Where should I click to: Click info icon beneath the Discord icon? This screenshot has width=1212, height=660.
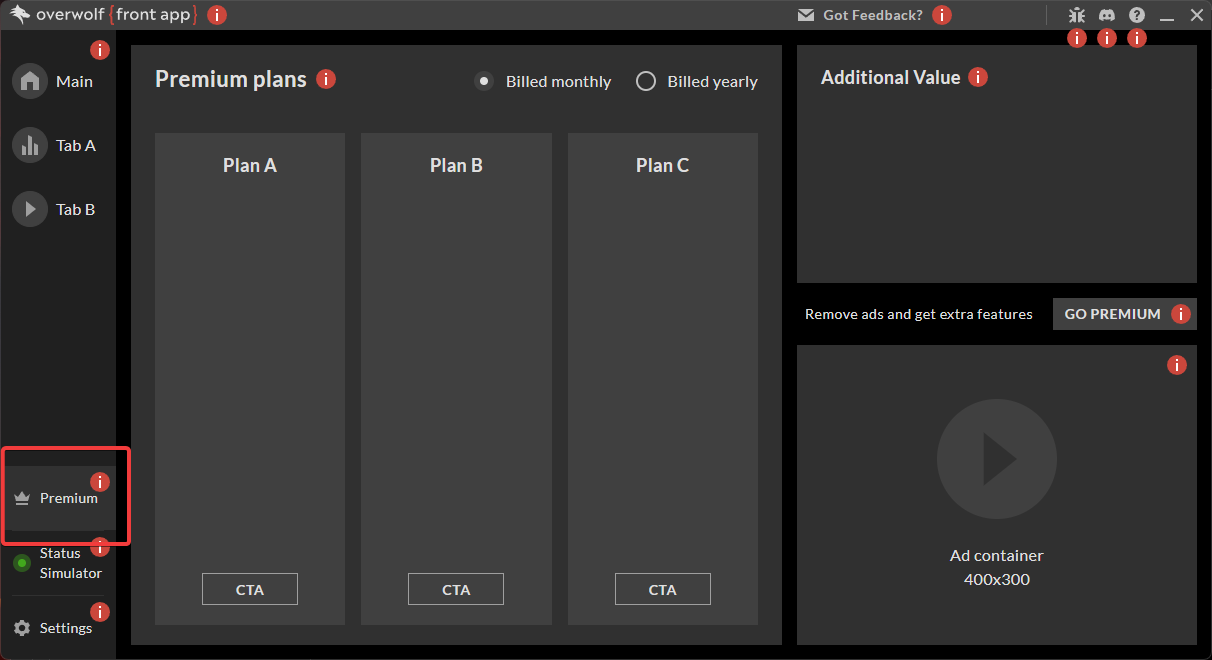click(1107, 38)
